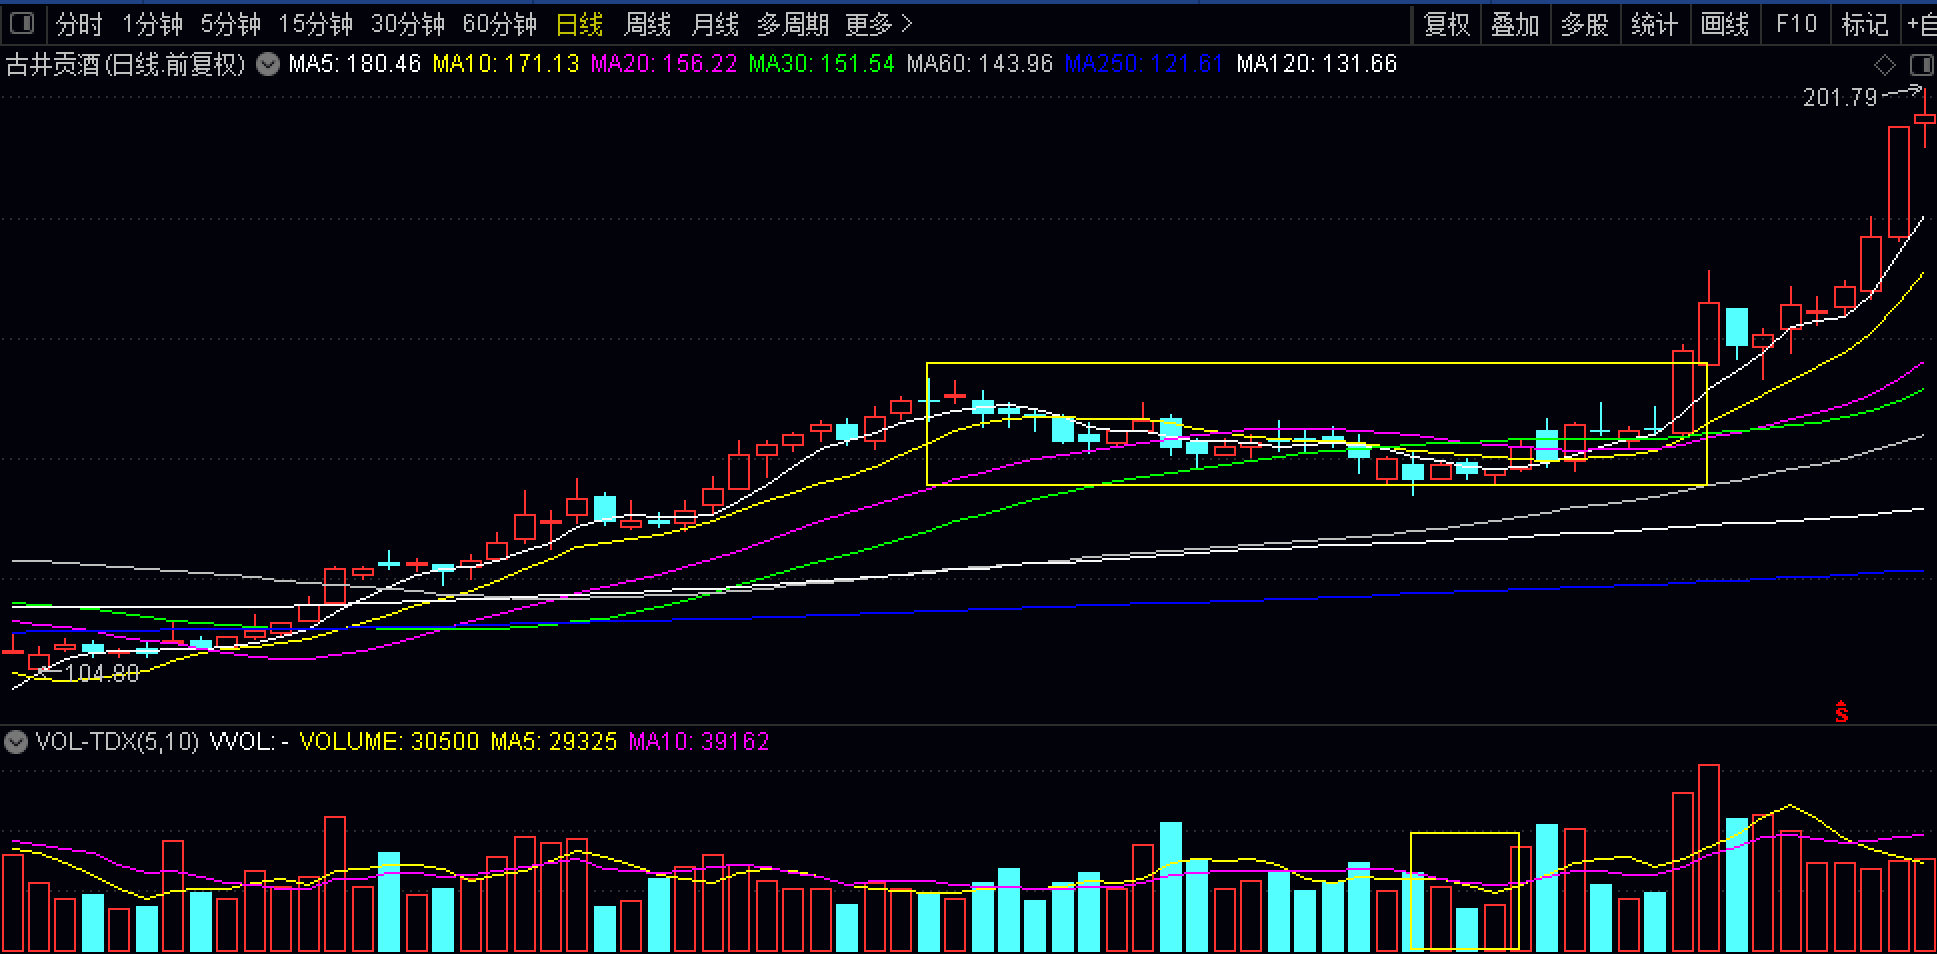
Task: Click the diamond icon at chart top right
Action: point(1885,66)
